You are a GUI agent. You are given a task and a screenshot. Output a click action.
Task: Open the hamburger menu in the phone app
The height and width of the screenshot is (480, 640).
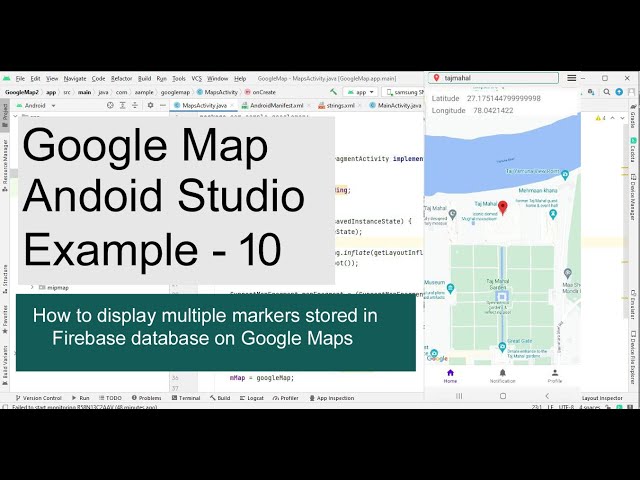(571, 78)
